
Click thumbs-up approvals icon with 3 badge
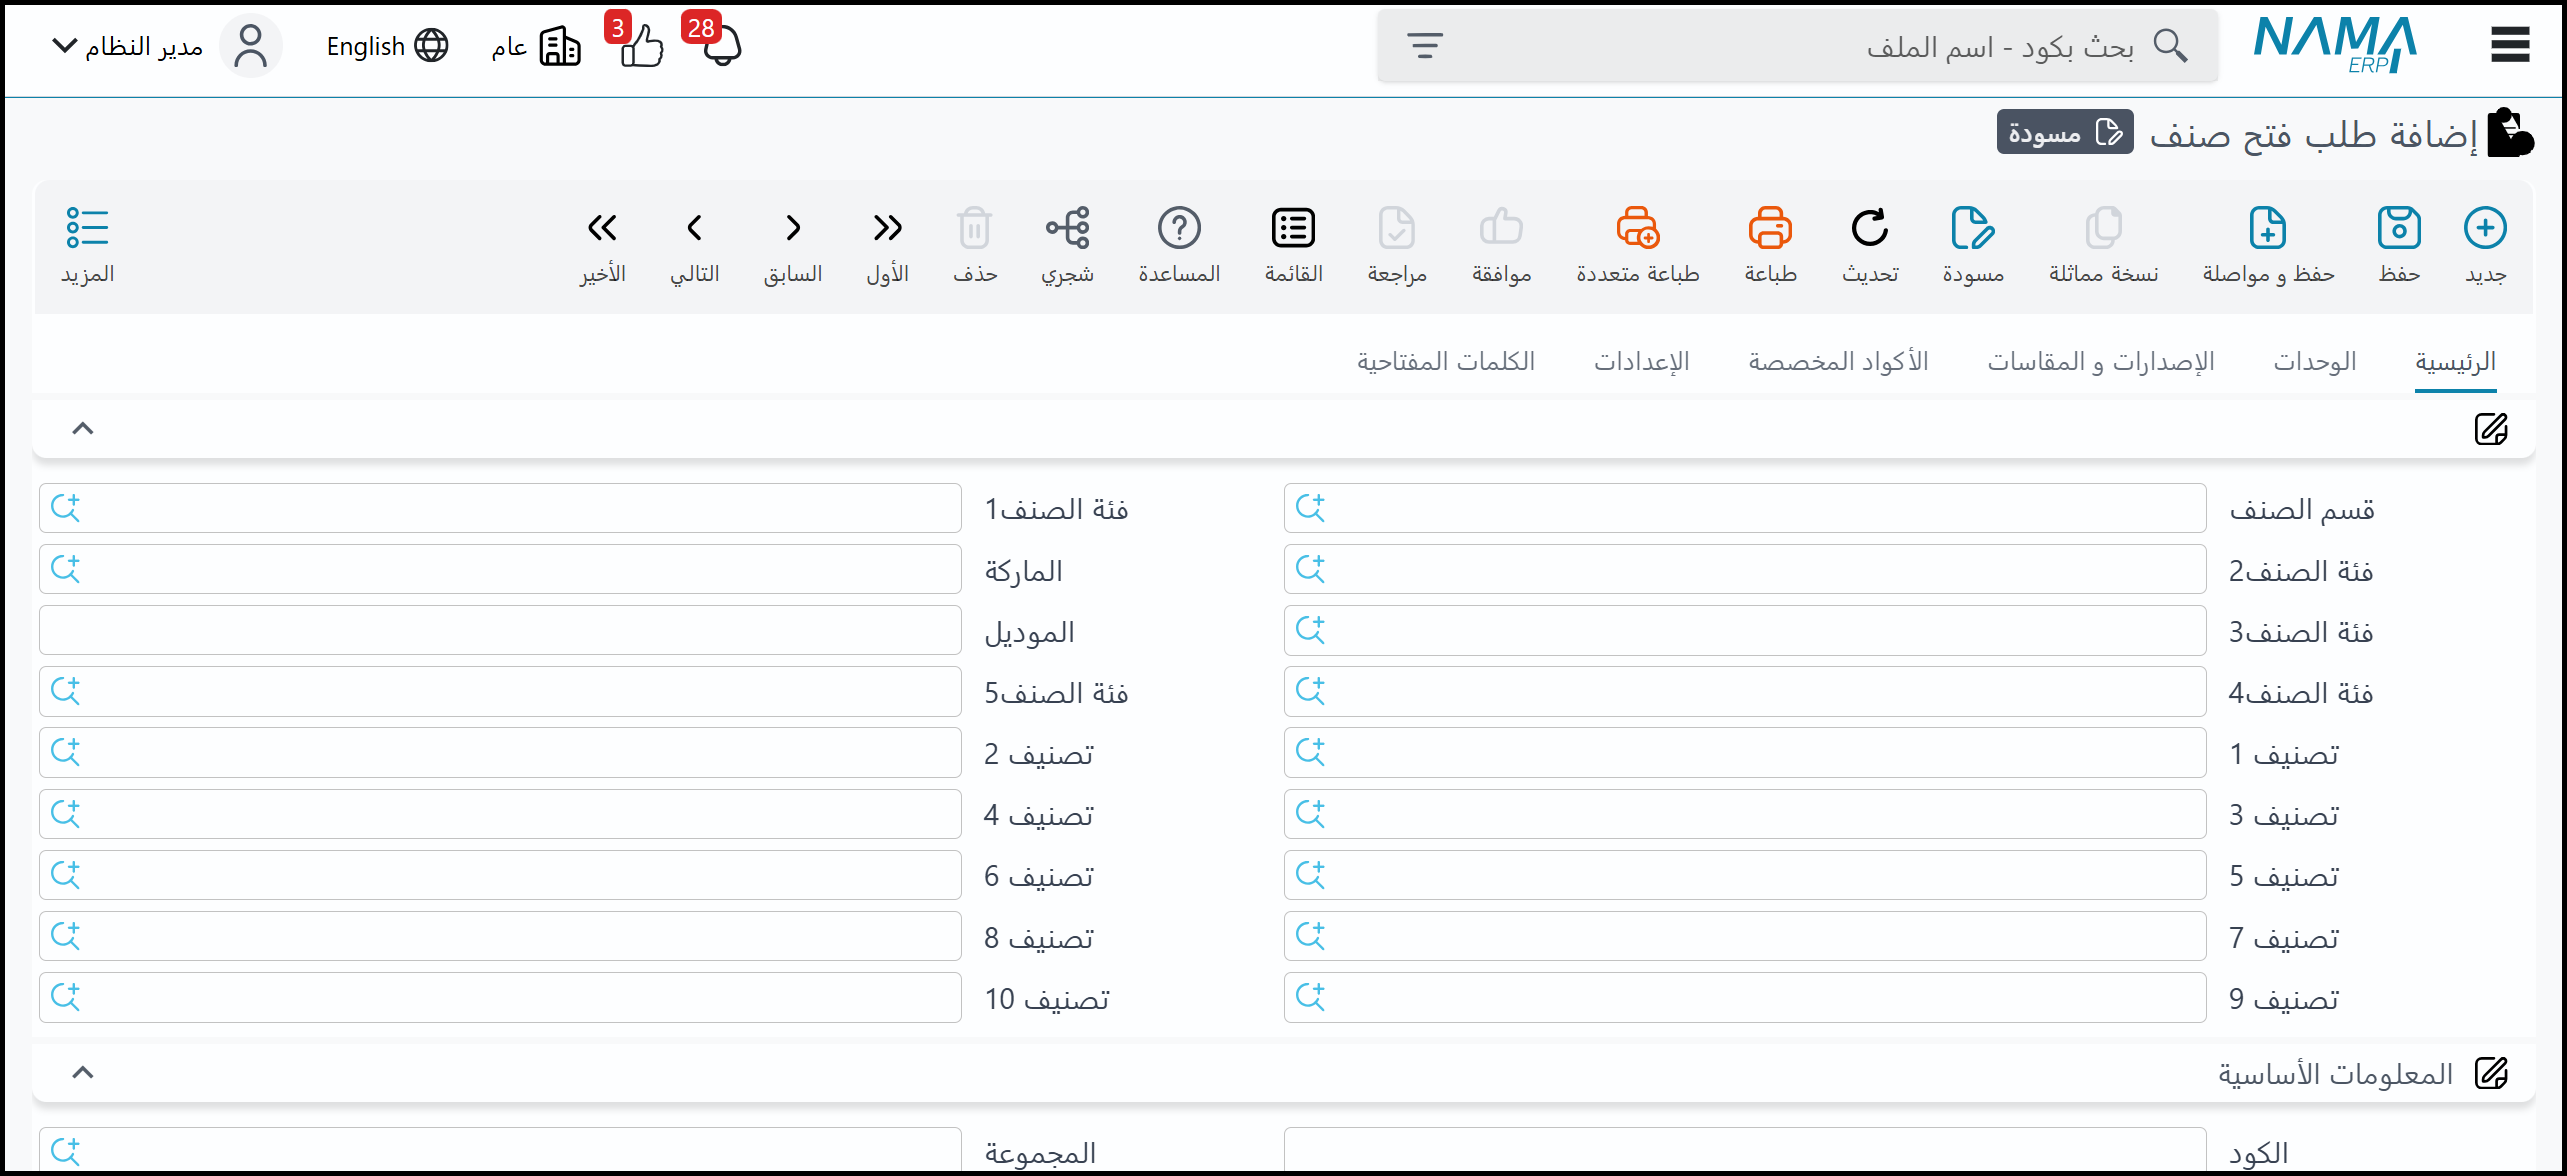pyautogui.click(x=640, y=45)
